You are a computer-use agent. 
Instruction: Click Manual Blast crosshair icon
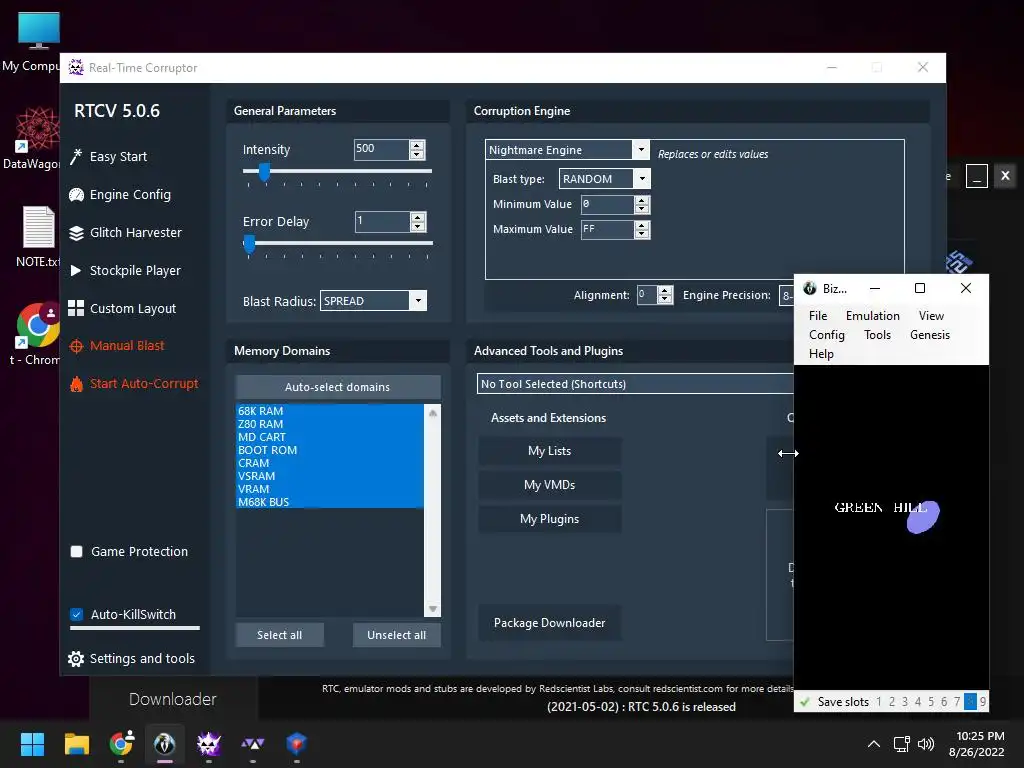tap(76, 346)
